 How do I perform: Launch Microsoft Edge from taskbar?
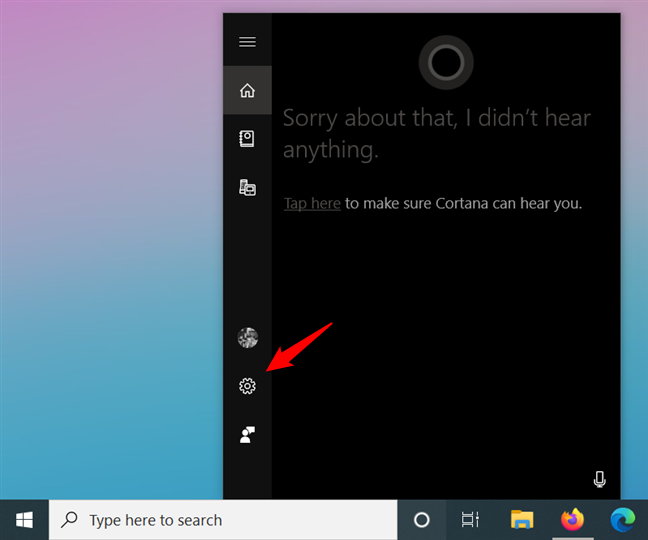pyautogui.click(x=623, y=519)
